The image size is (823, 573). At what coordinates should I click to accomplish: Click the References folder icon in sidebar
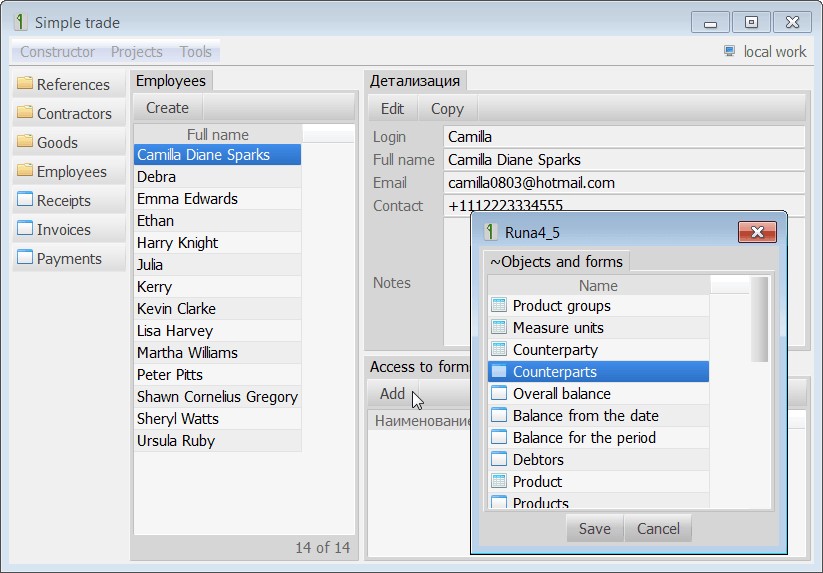25,84
